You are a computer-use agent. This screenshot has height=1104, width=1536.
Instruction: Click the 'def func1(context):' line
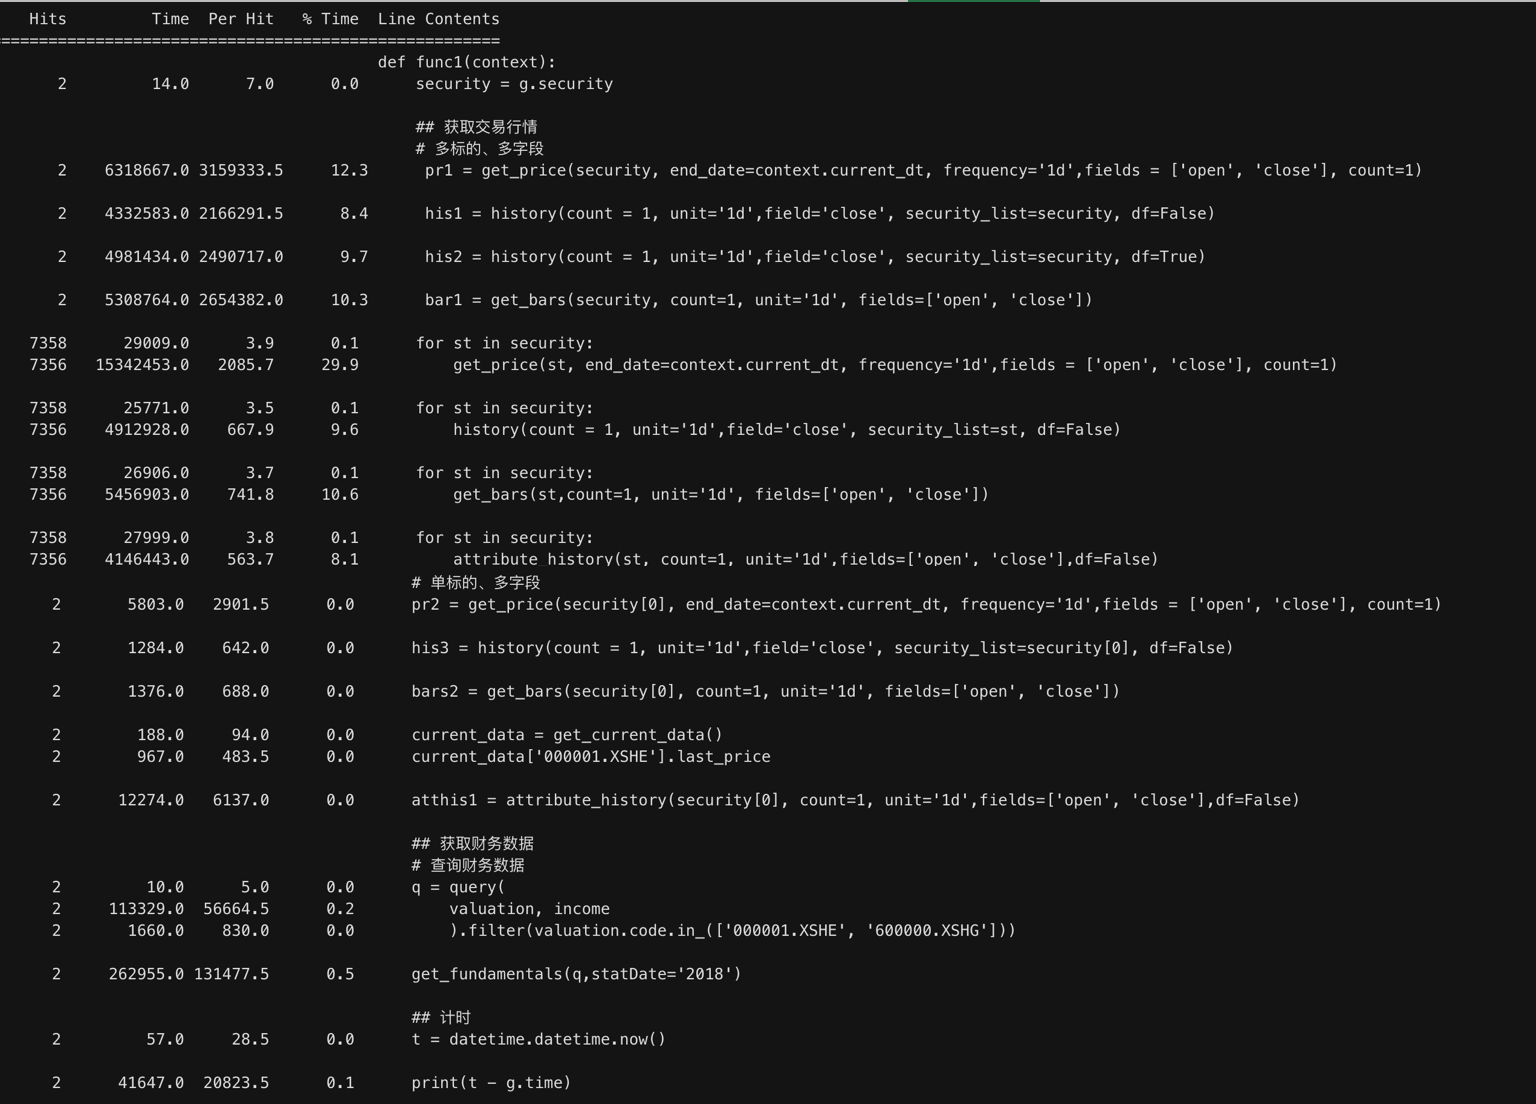click(x=466, y=62)
